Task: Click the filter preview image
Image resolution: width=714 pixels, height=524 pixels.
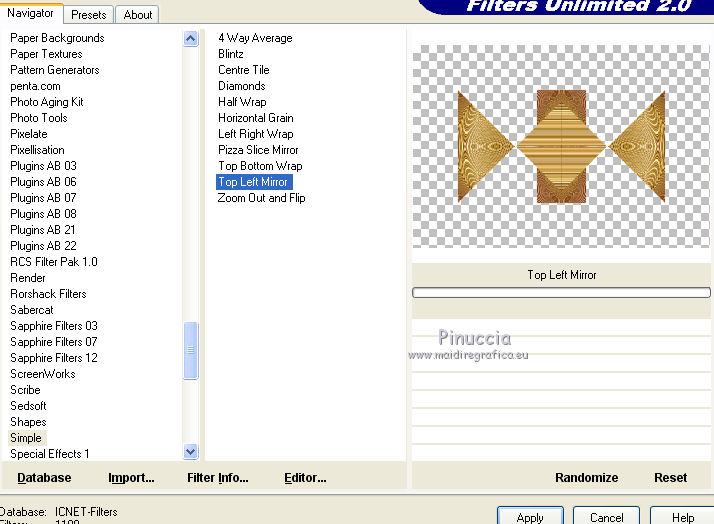Action: click(x=561, y=146)
